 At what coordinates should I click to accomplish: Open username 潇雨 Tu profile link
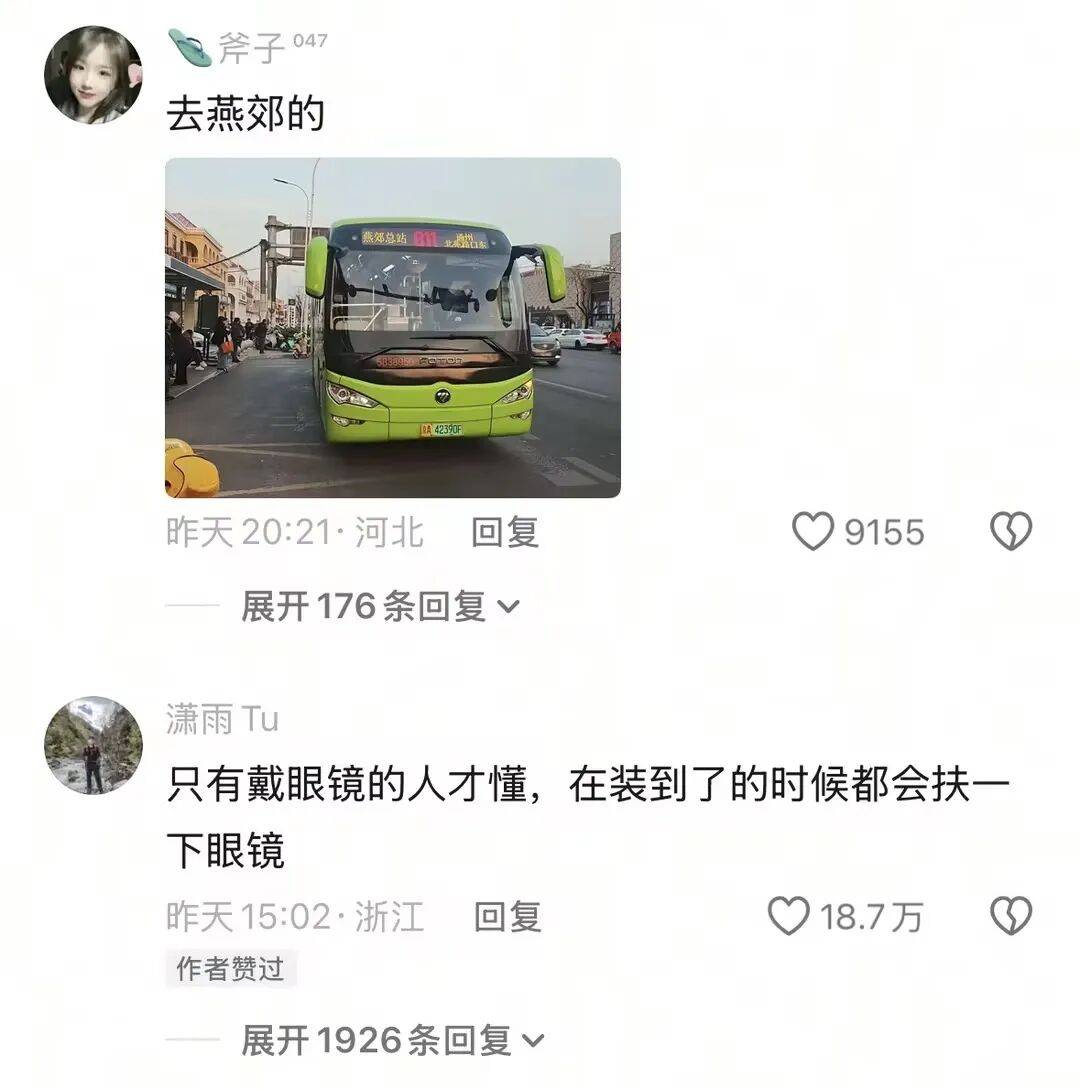[222, 719]
